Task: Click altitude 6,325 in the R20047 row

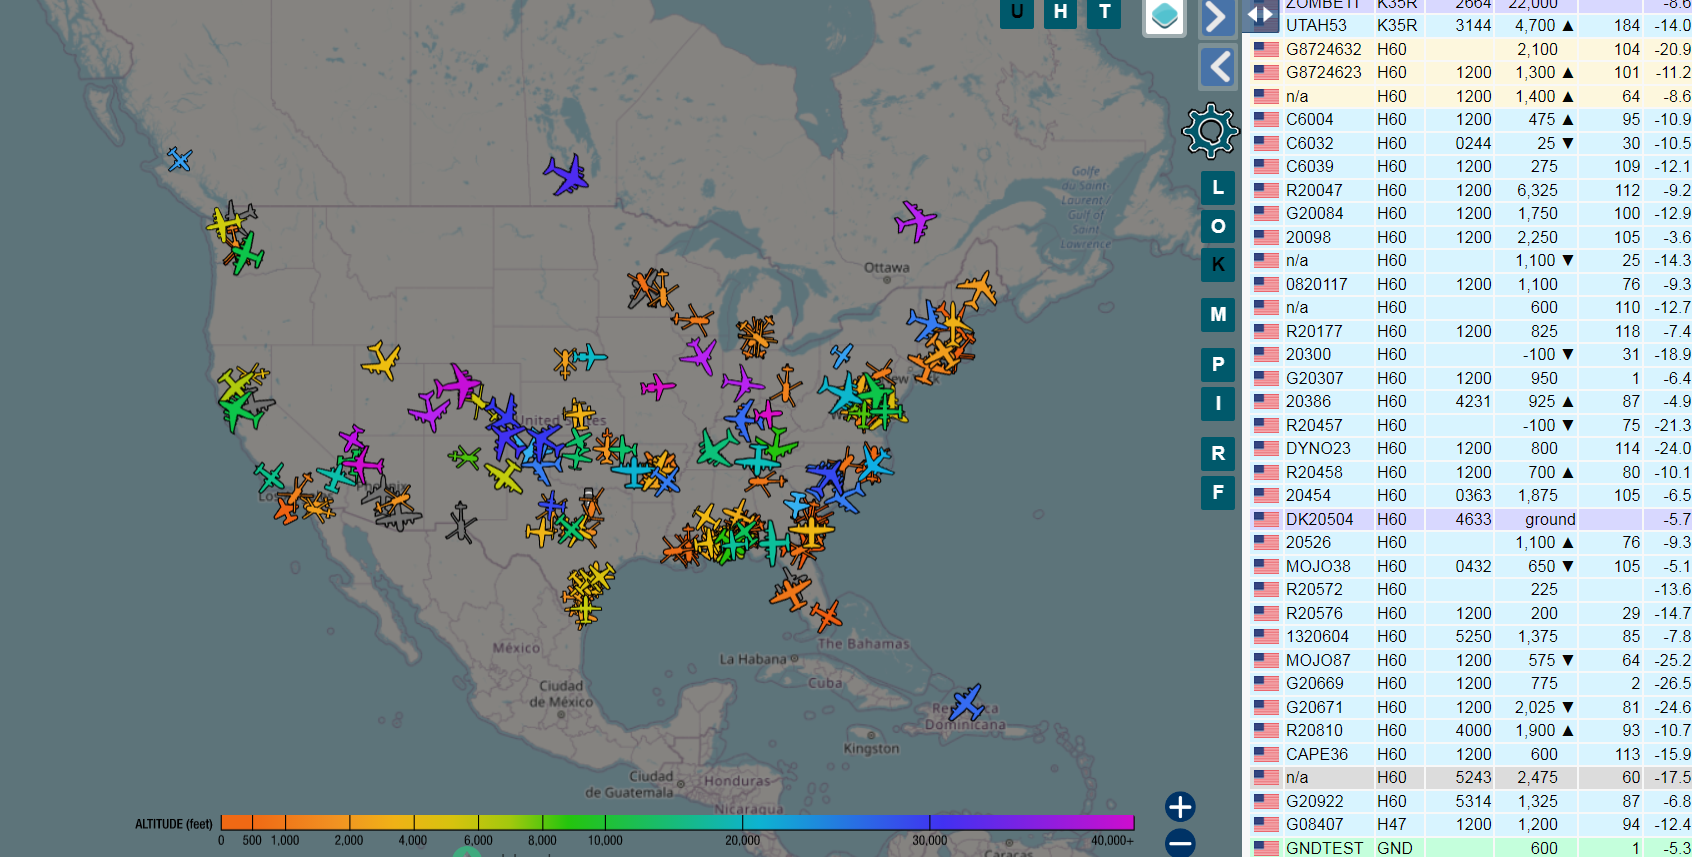Action: (1537, 190)
